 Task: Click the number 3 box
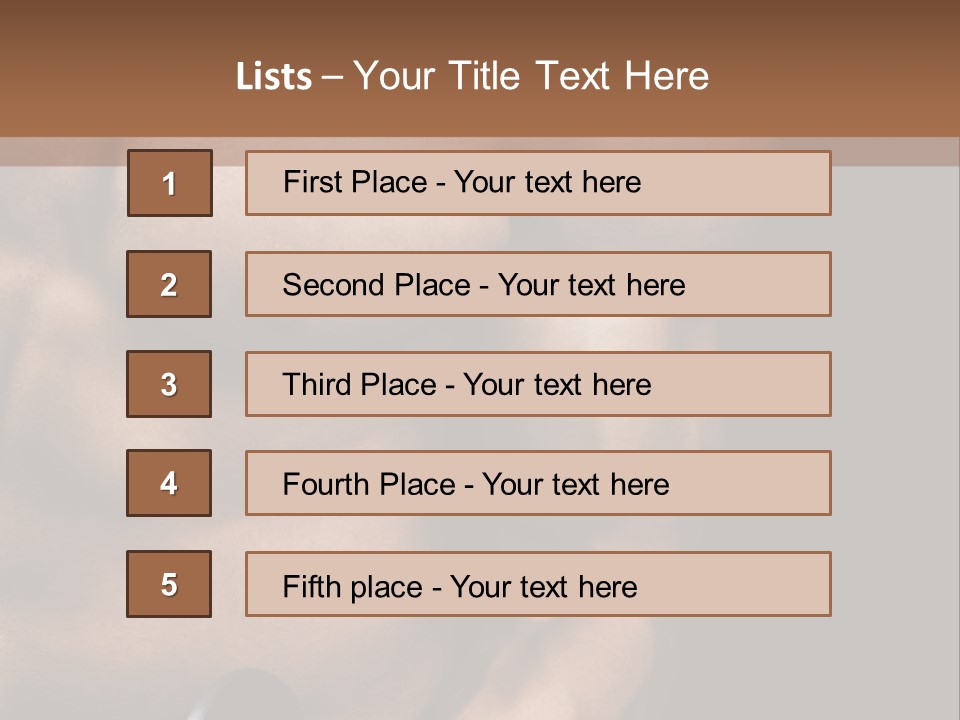[169, 384]
